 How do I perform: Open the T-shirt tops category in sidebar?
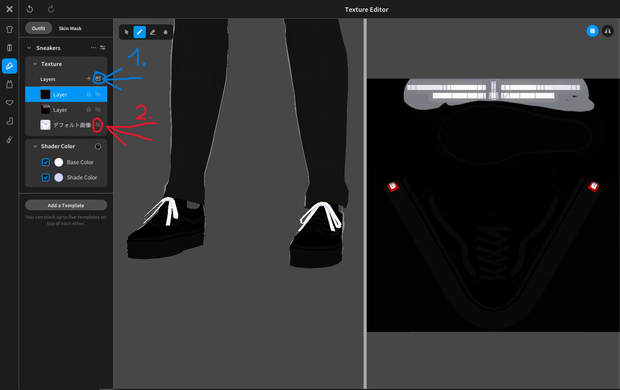pyautogui.click(x=9, y=29)
